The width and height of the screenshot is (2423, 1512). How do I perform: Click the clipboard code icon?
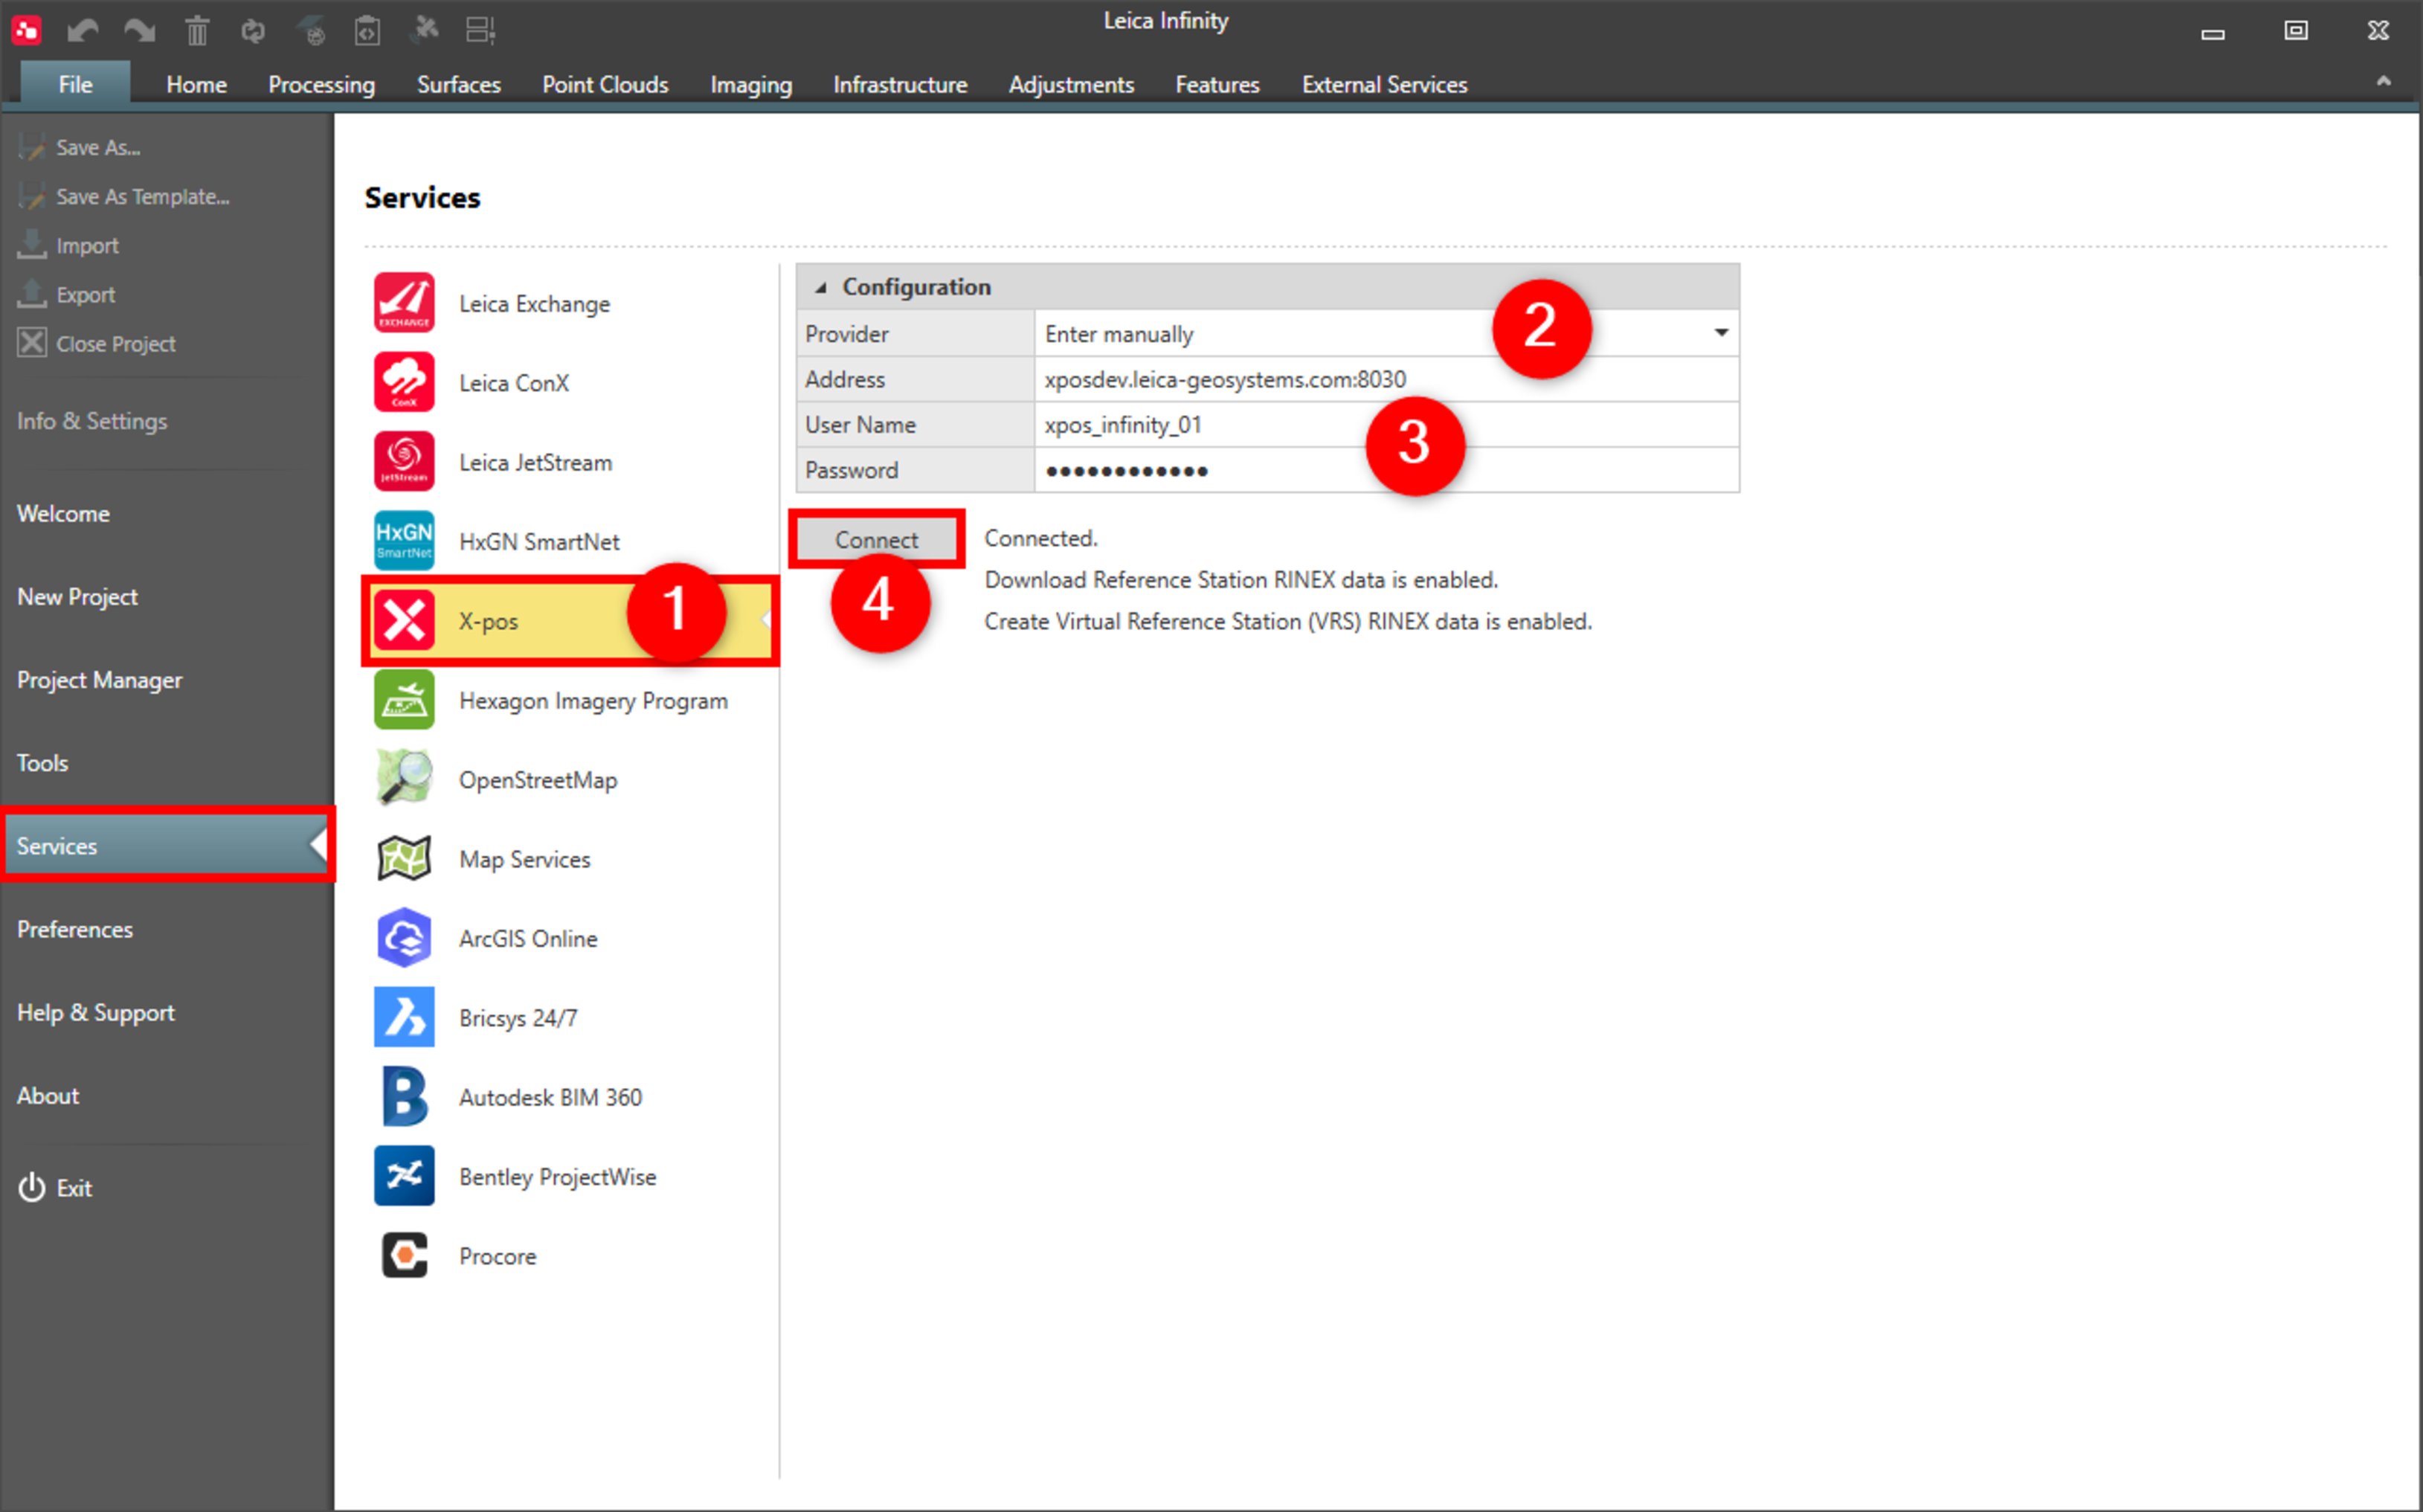(368, 31)
